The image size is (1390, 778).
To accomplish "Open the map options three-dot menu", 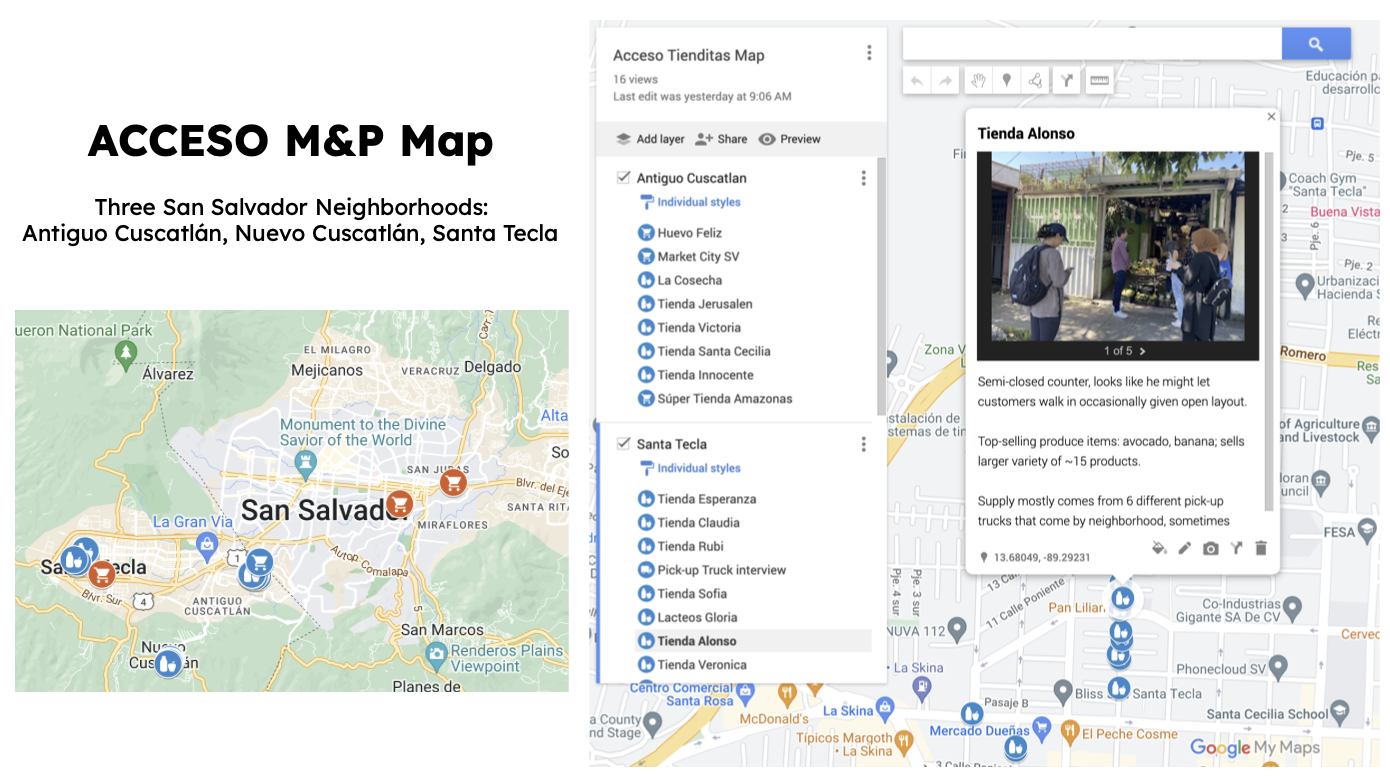I will coord(869,53).
